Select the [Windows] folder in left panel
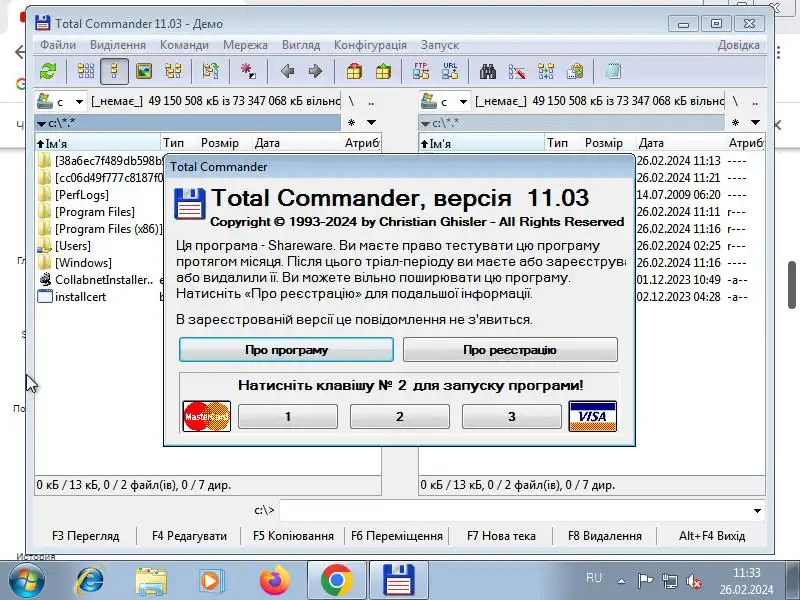This screenshot has width=800, height=600. [x=83, y=263]
